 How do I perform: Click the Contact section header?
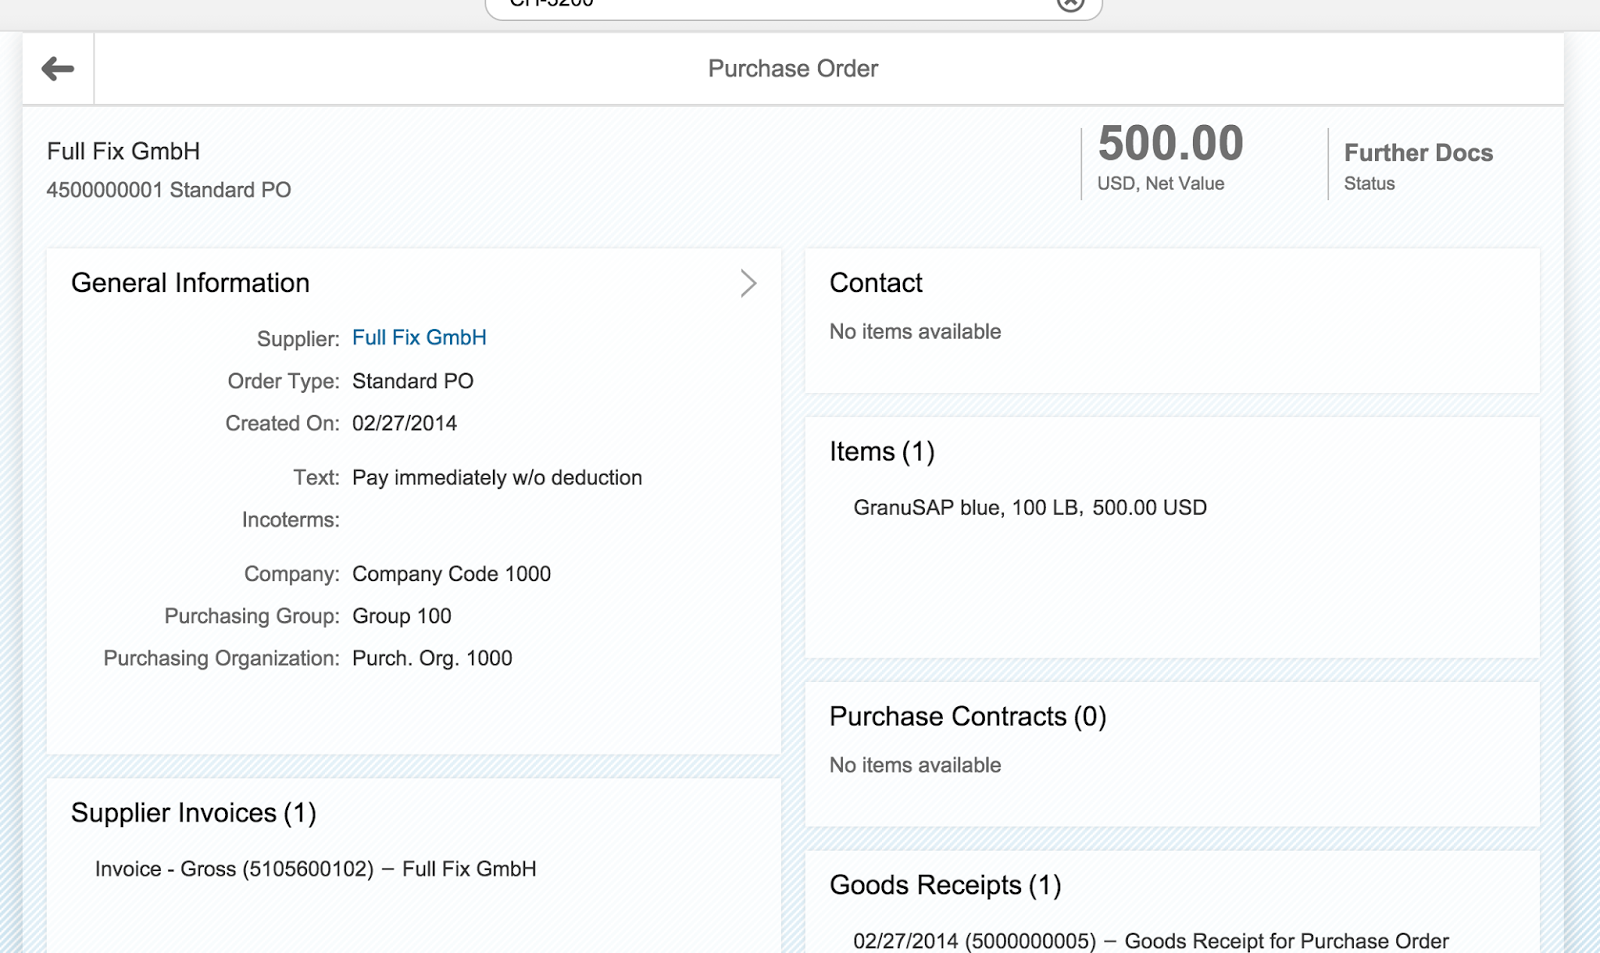tap(875, 283)
